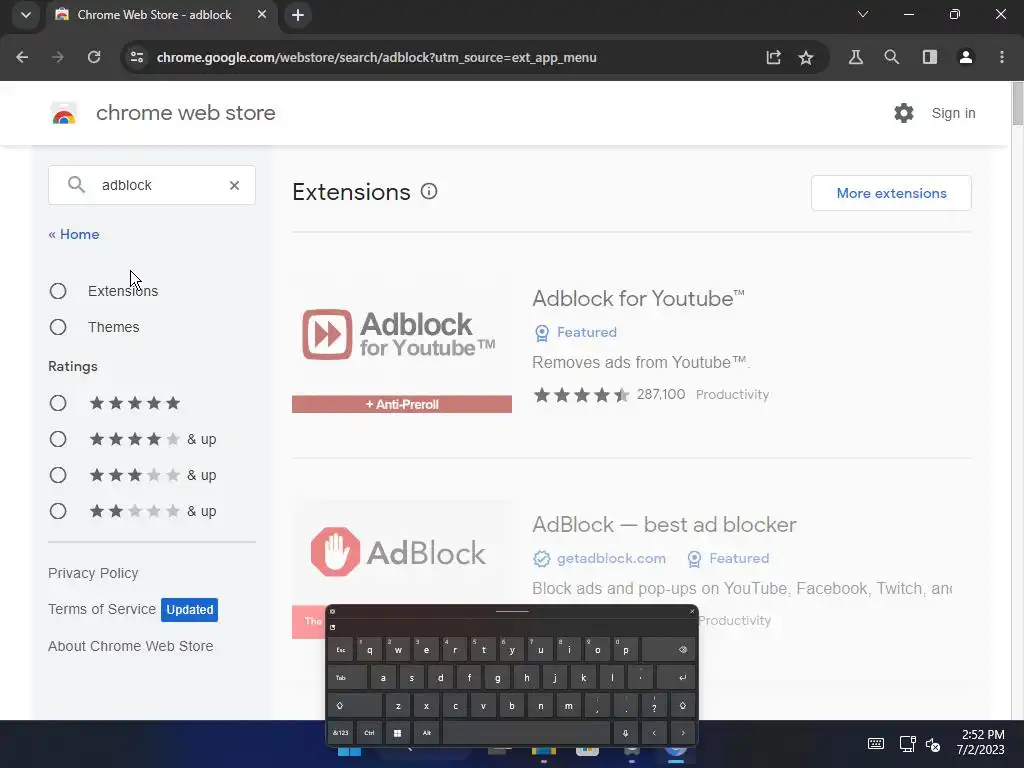The image size is (1024, 768).
Task: Bookmark this page with the star icon
Action: (806, 57)
